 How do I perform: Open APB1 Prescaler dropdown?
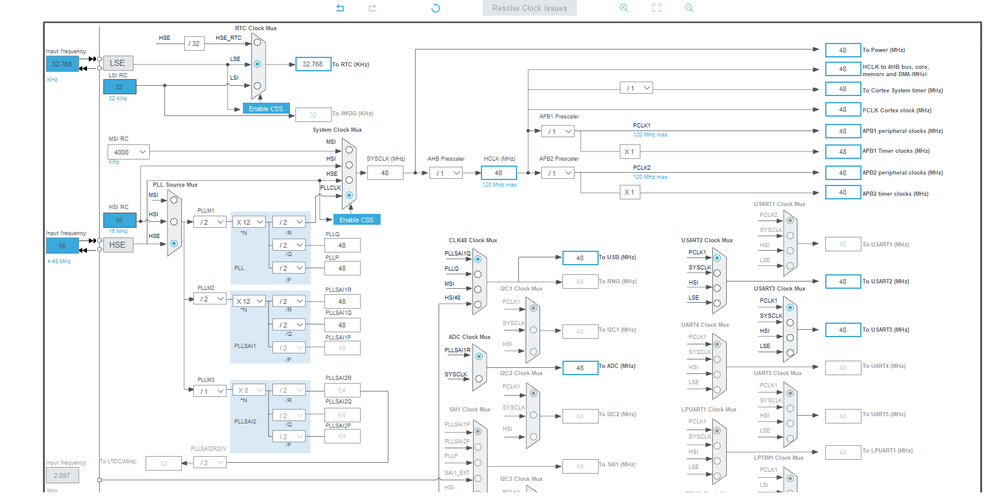tap(558, 131)
